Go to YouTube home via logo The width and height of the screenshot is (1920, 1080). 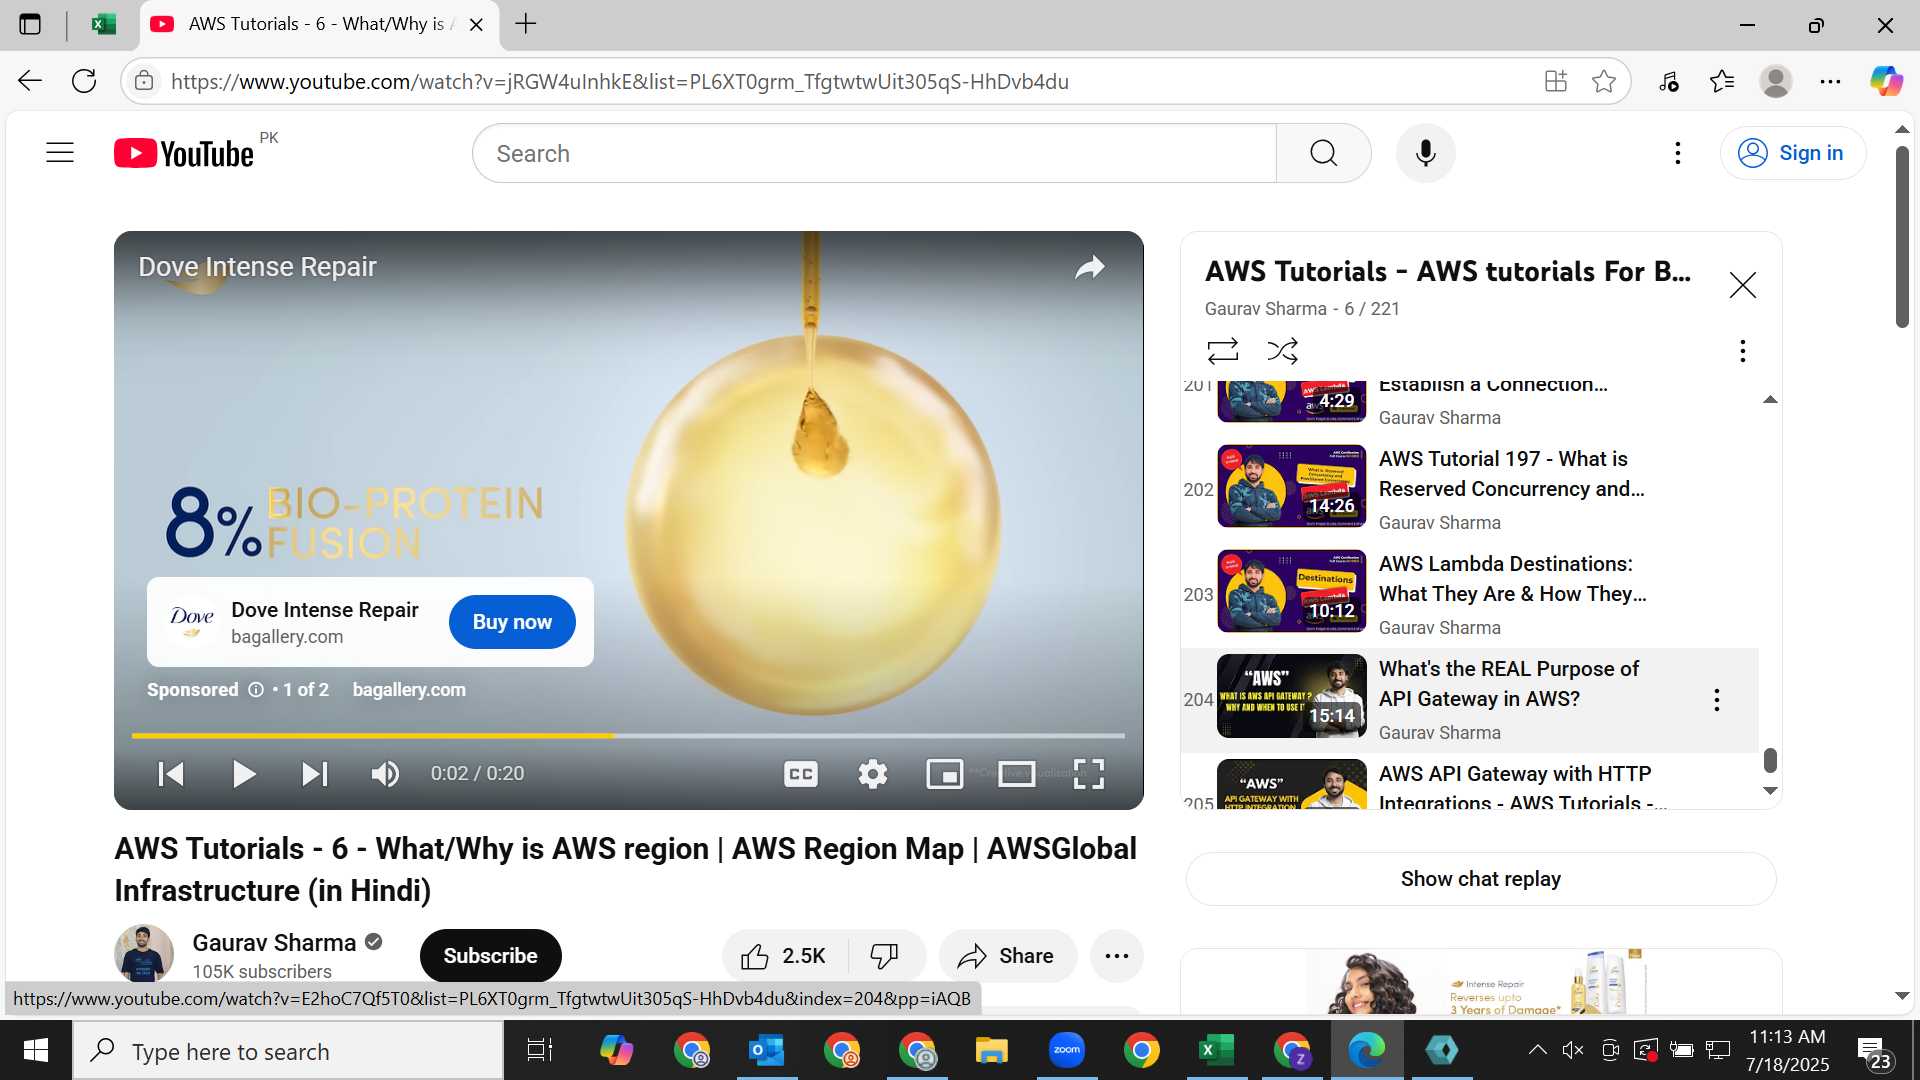tap(184, 153)
